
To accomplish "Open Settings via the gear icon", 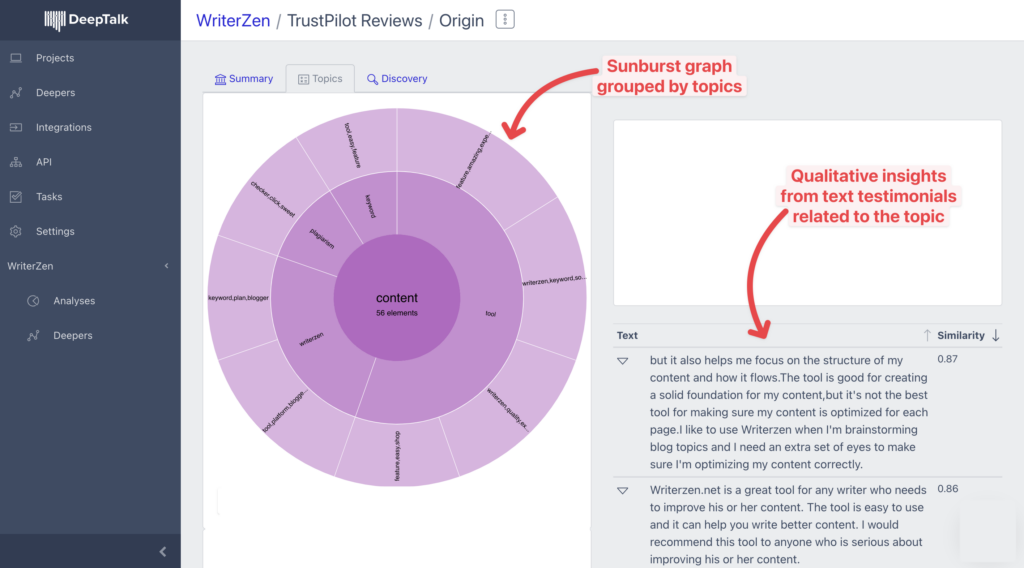I will point(16,231).
